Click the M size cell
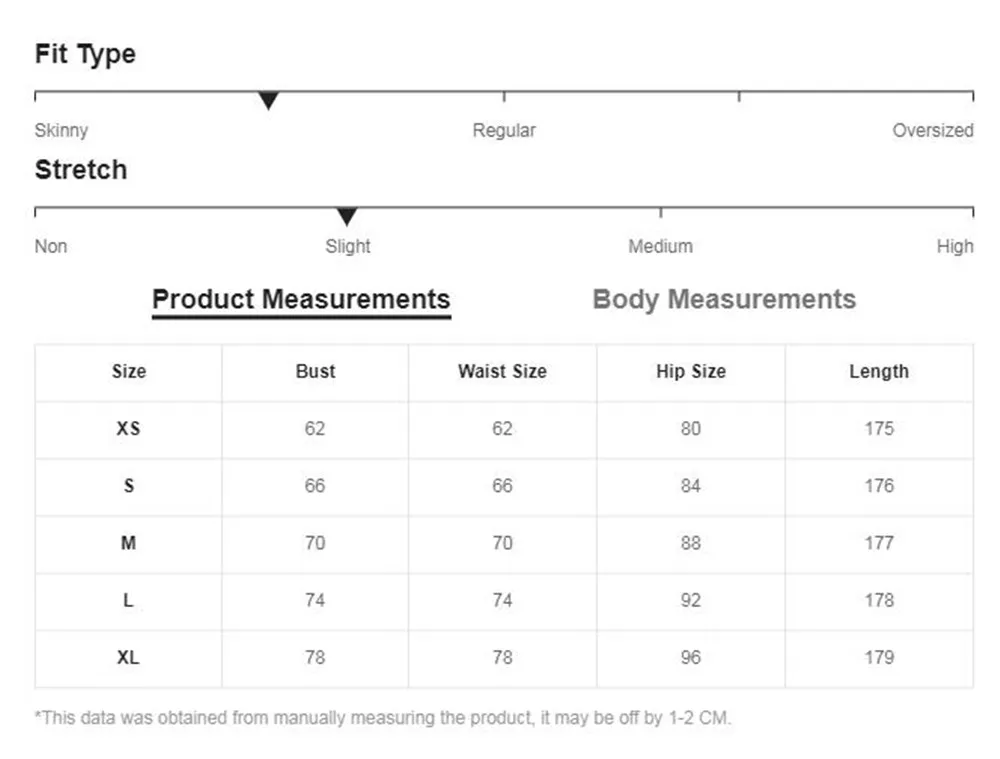Screen dimensions: 1000x759 click(x=128, y=543)
